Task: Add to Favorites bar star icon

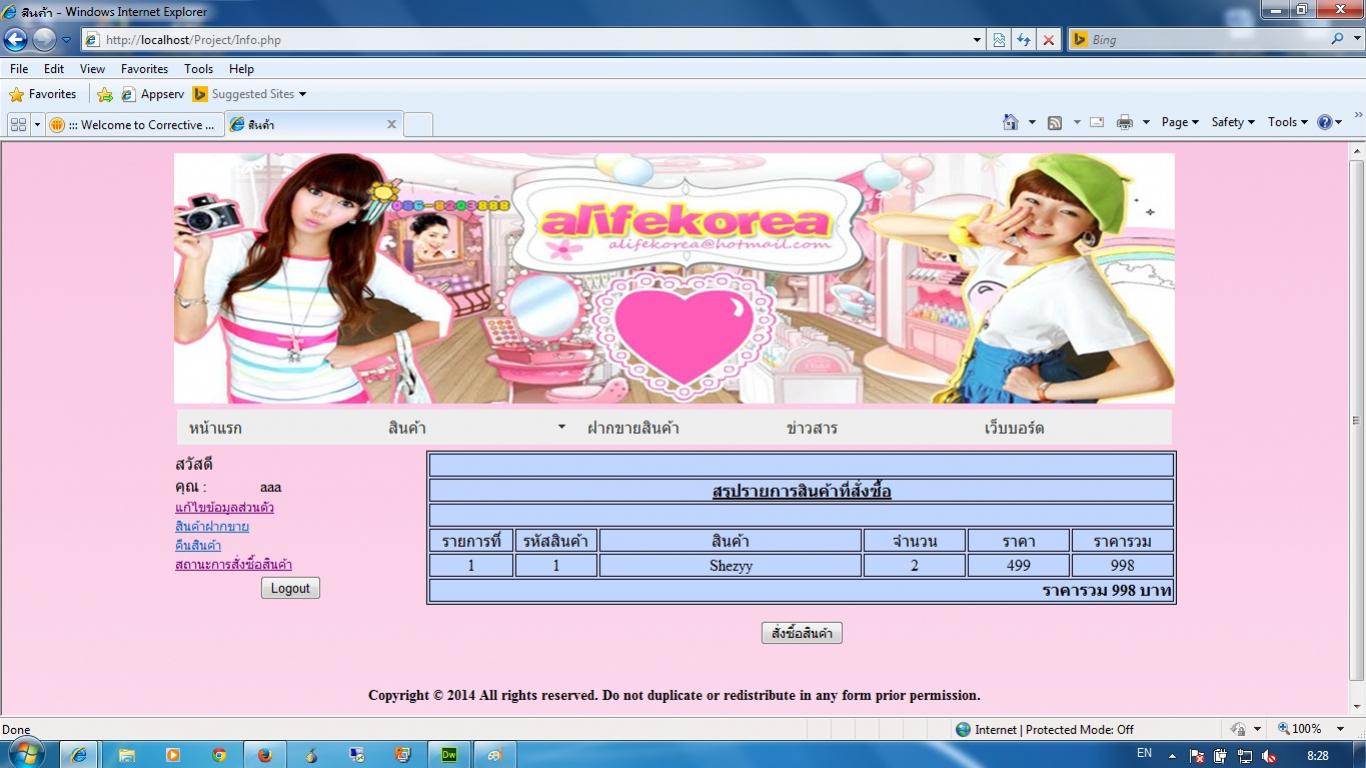Action: click(x=105, y=94)
